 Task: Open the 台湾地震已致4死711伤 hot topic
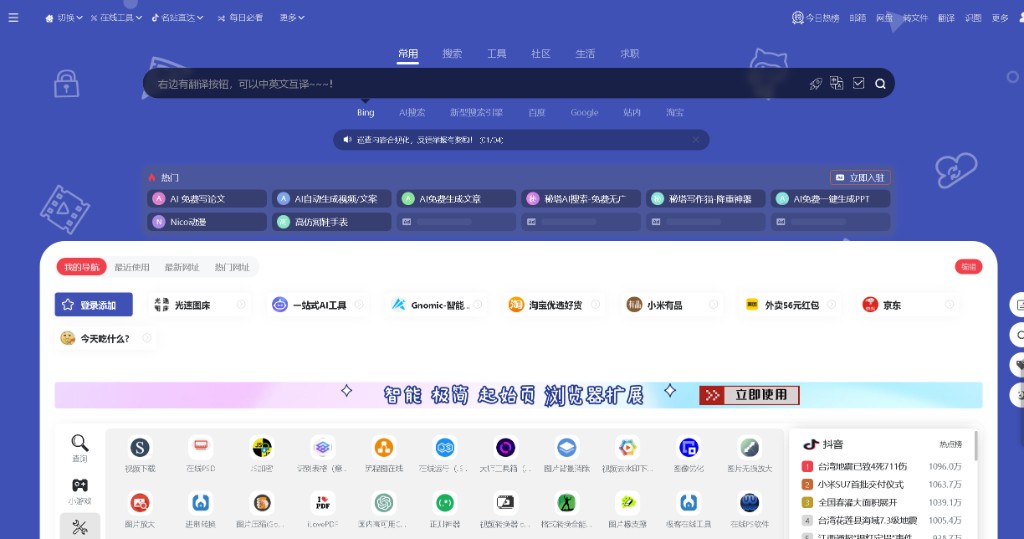(862, 466)
